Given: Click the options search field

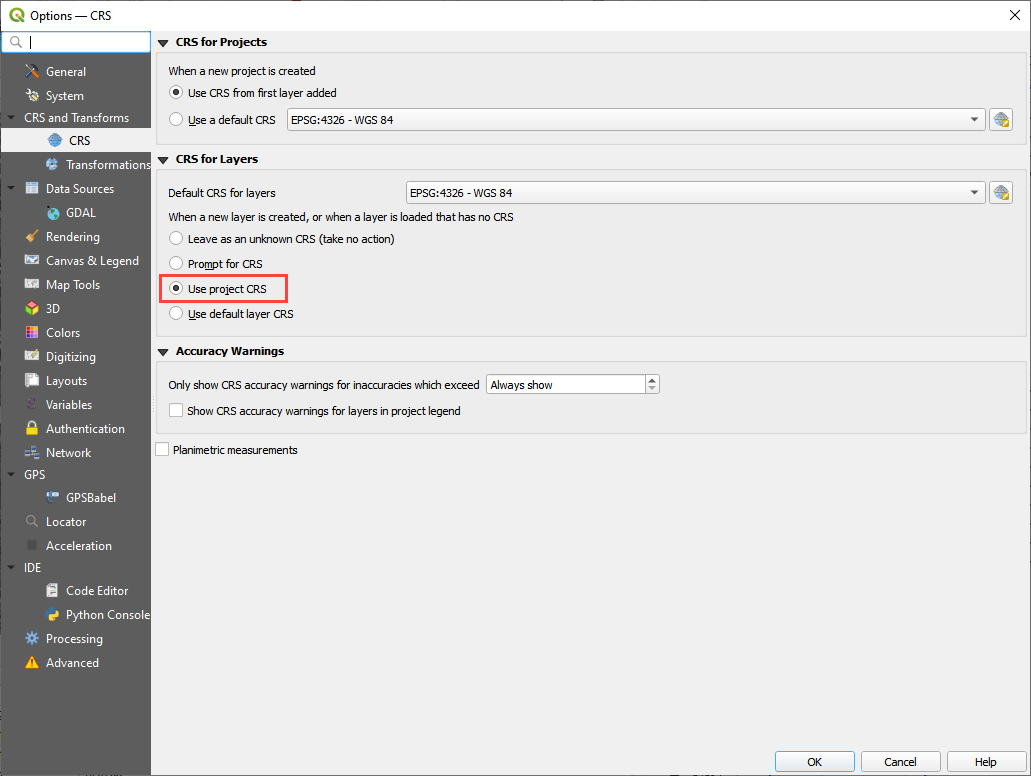Looking at the screenshot, I should (85, 42).
